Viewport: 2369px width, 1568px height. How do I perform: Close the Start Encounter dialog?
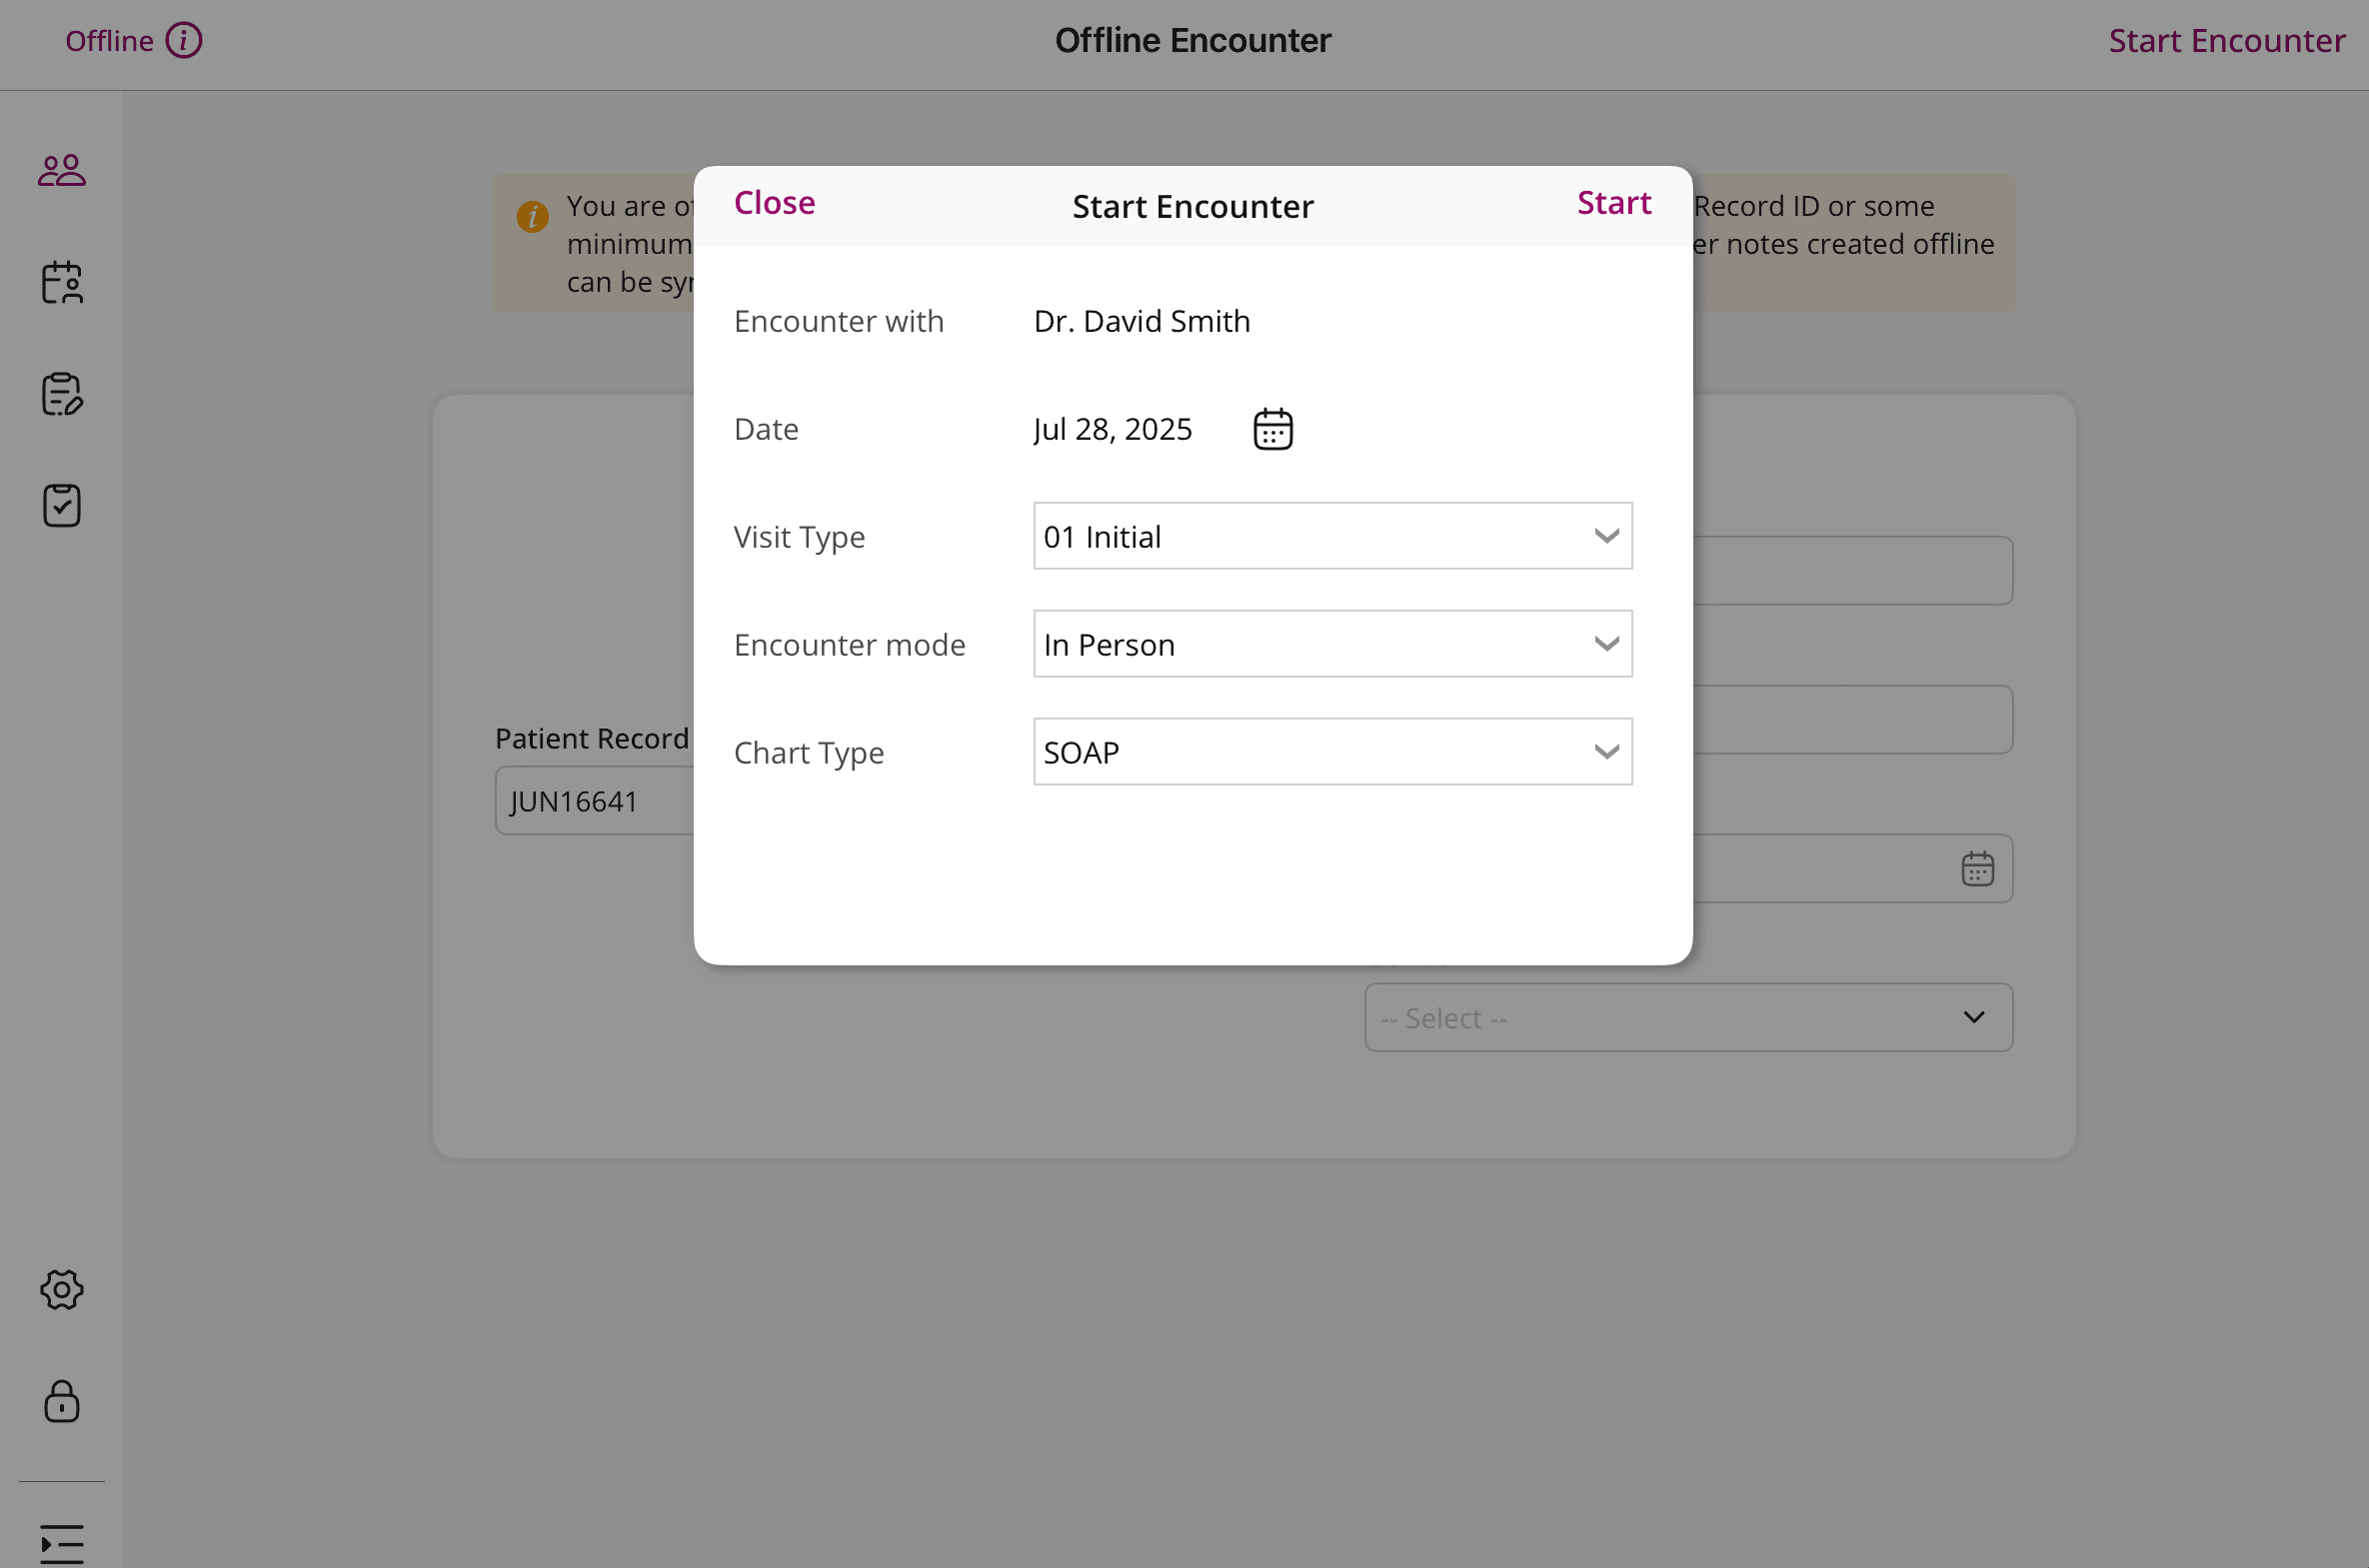[x=774, y=203]
